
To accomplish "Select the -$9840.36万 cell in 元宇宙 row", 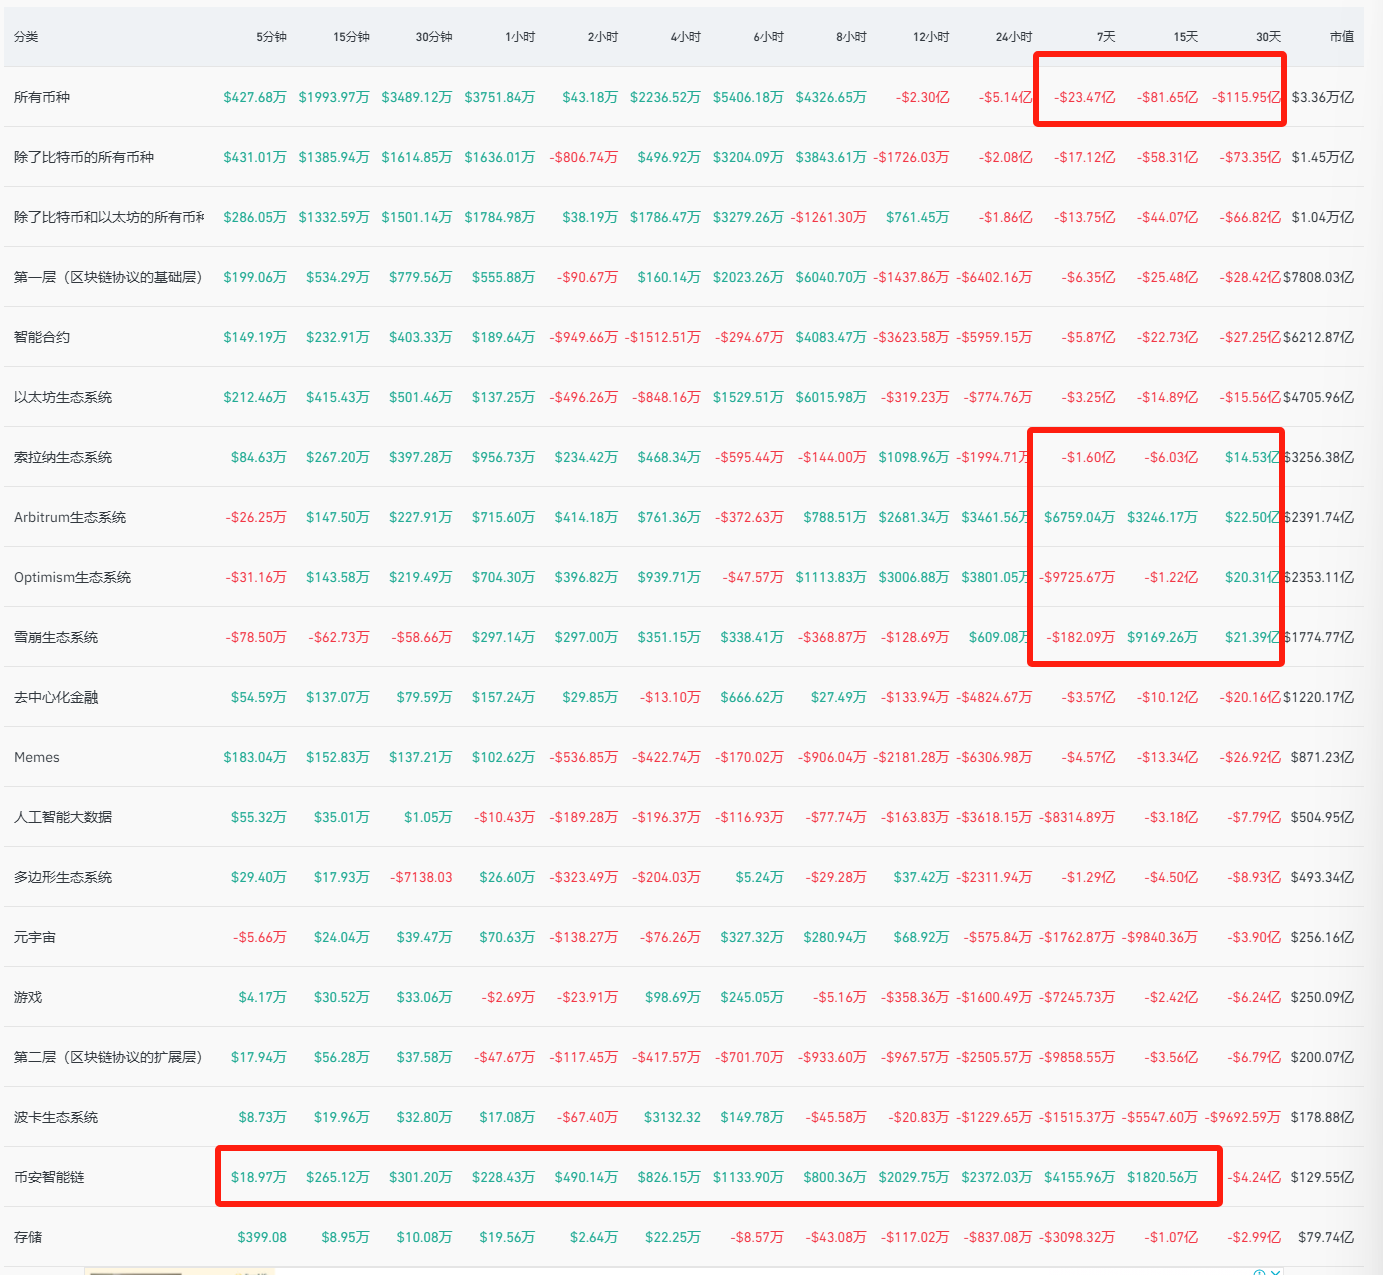I will click(x=1160, y=937).
